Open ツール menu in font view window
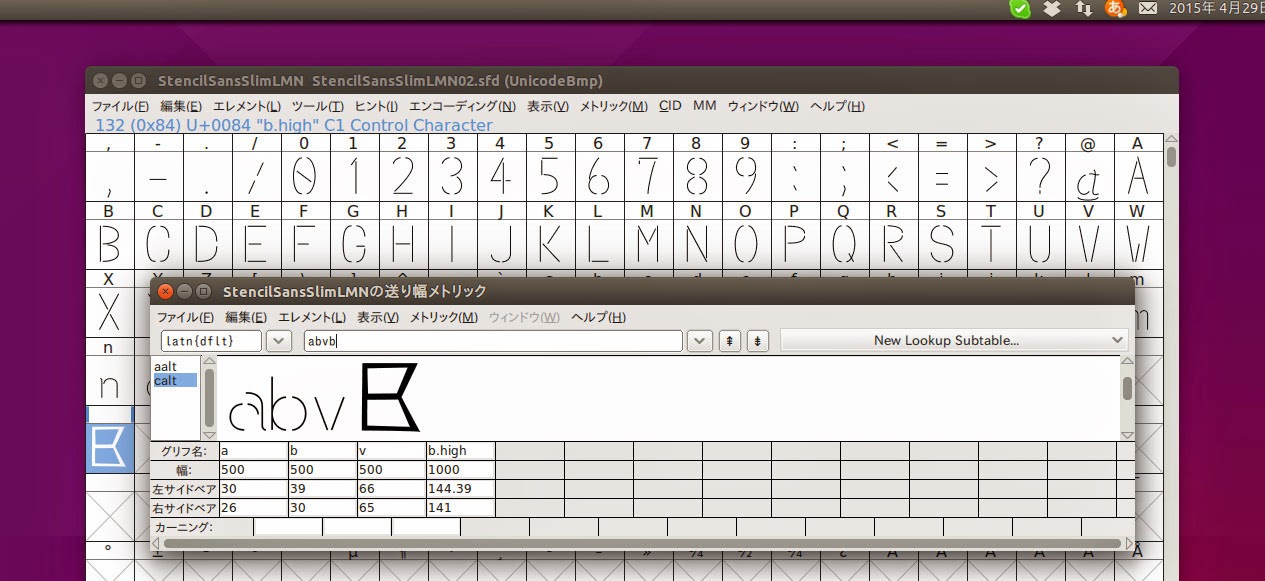1265x581 pixels. click(x=317, y=106)
